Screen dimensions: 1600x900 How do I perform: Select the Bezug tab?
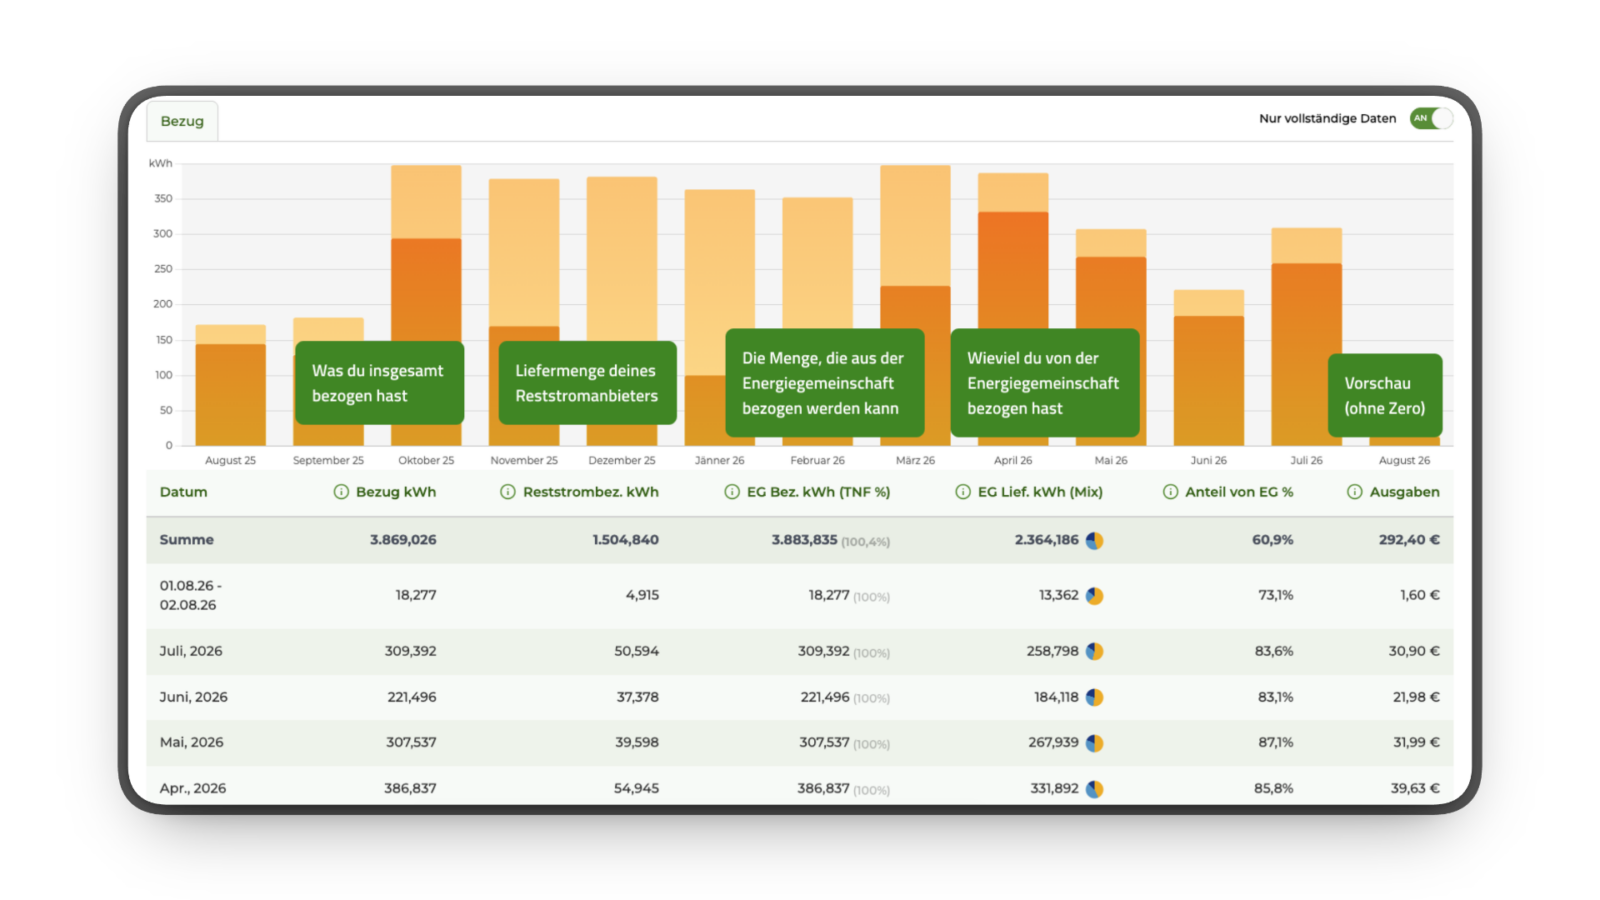tap(182, 121)
